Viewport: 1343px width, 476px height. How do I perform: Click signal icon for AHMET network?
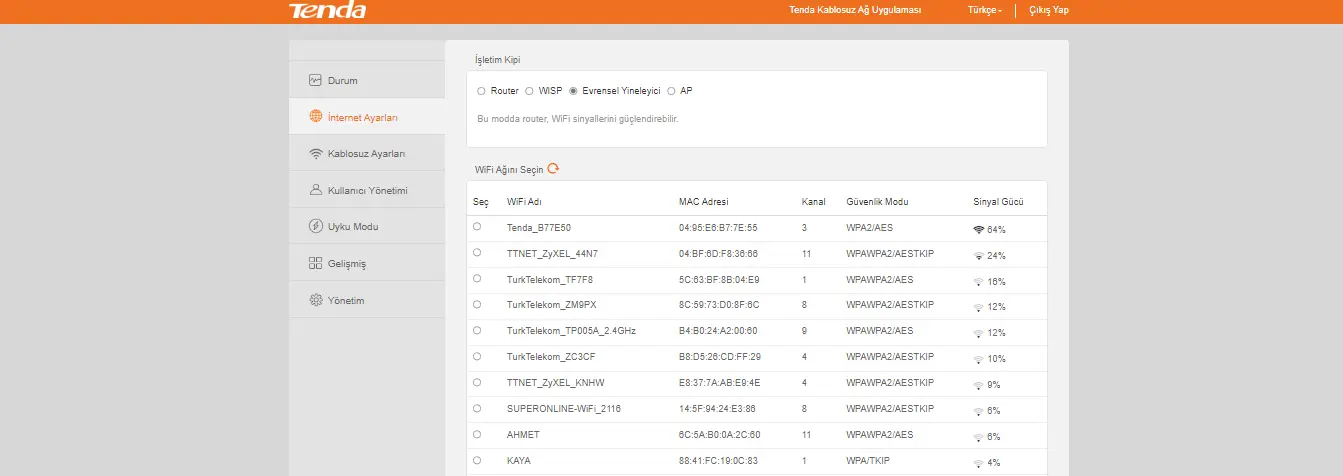tap(979, 436)
